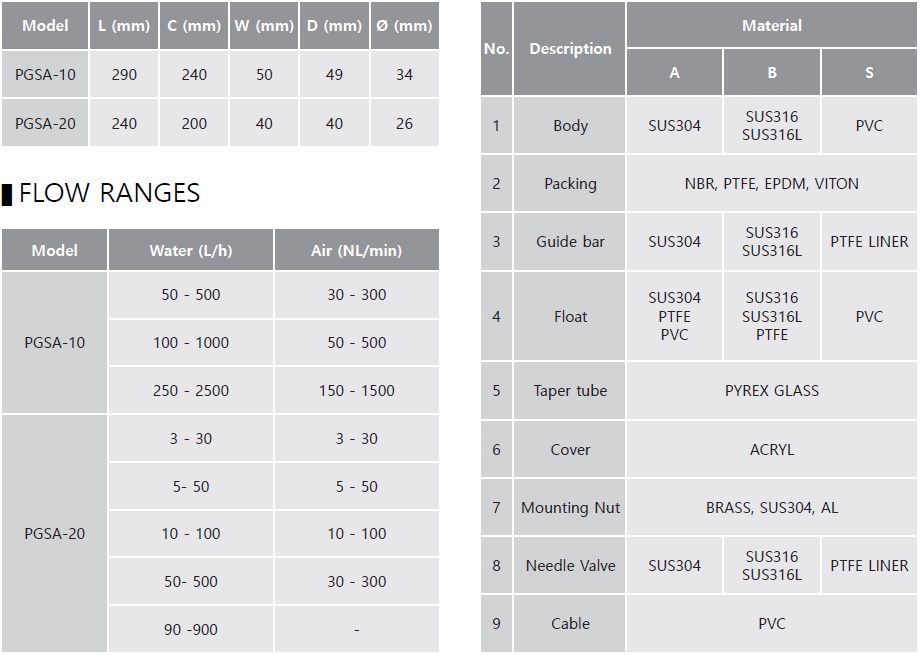Click the 90 -900 water range cell

(190, 630)
